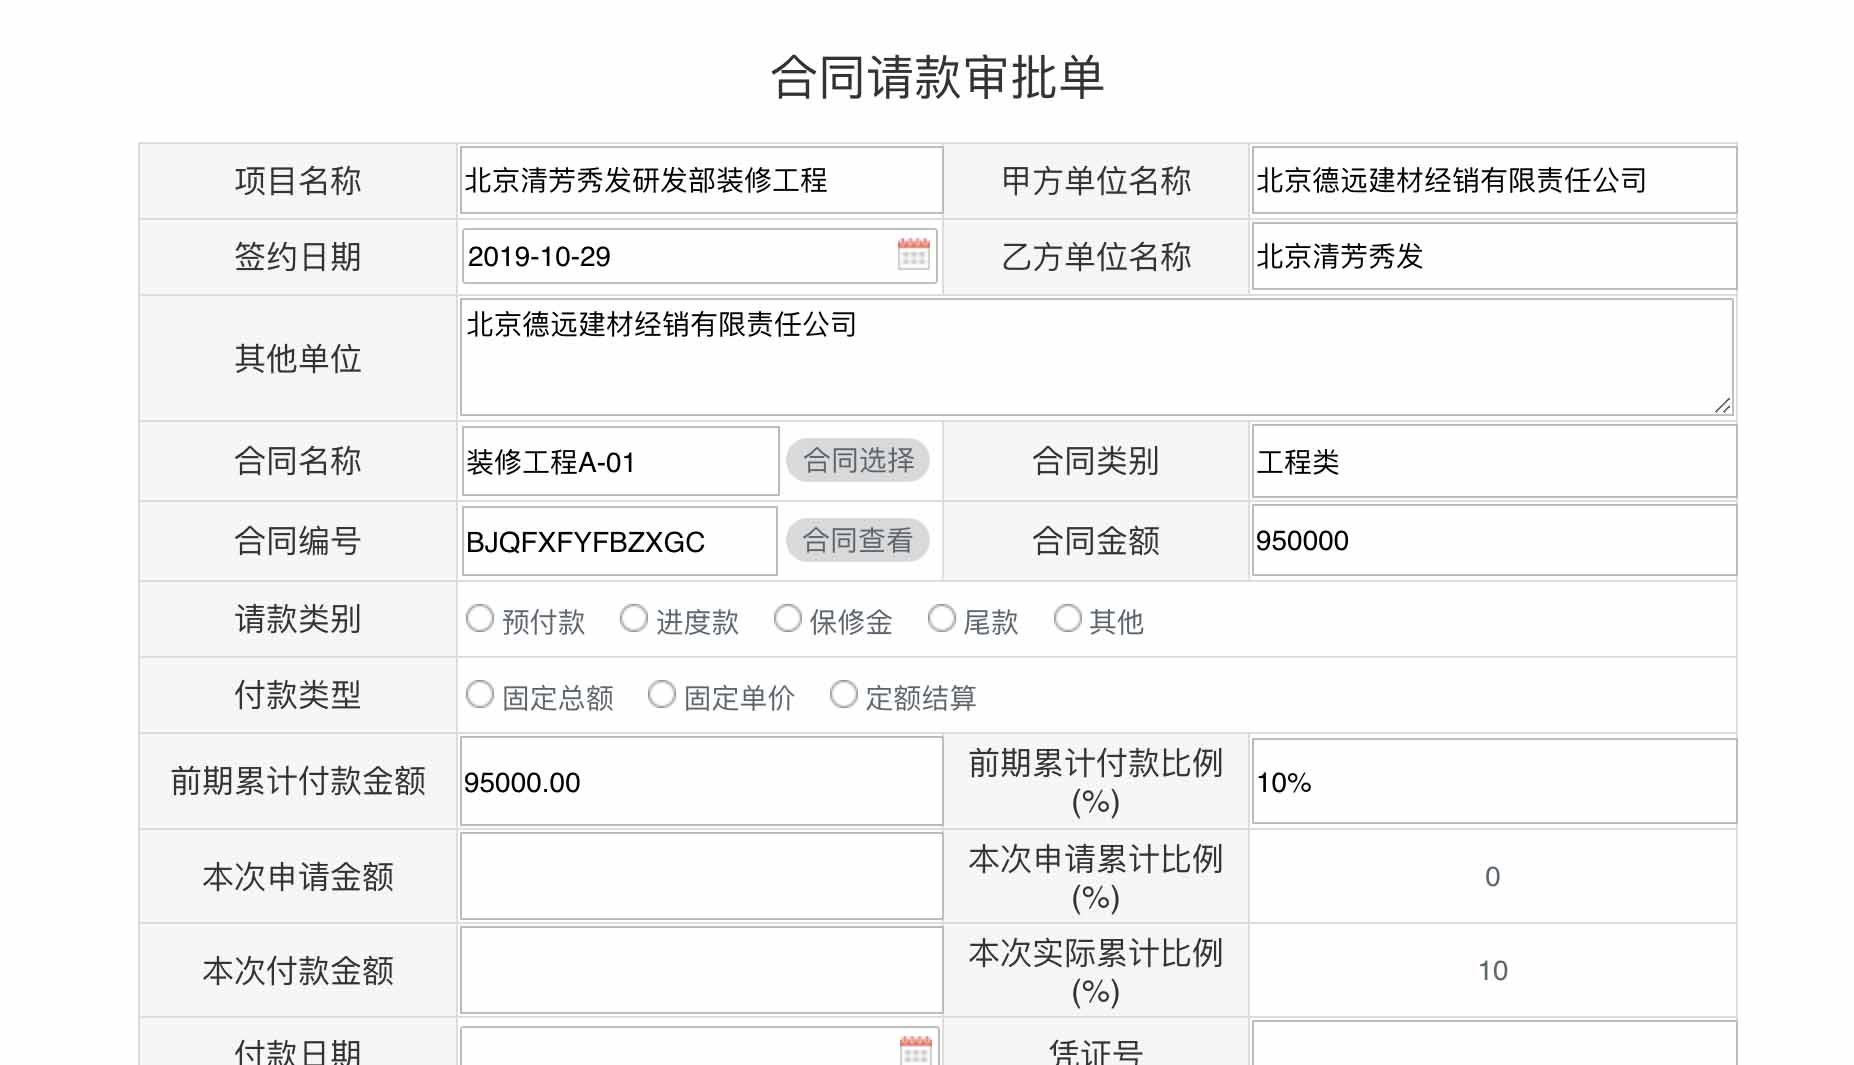Select the 固定总额 payment type
The width and height of the screenshot is (1854, 1065).
coord(480,694)
